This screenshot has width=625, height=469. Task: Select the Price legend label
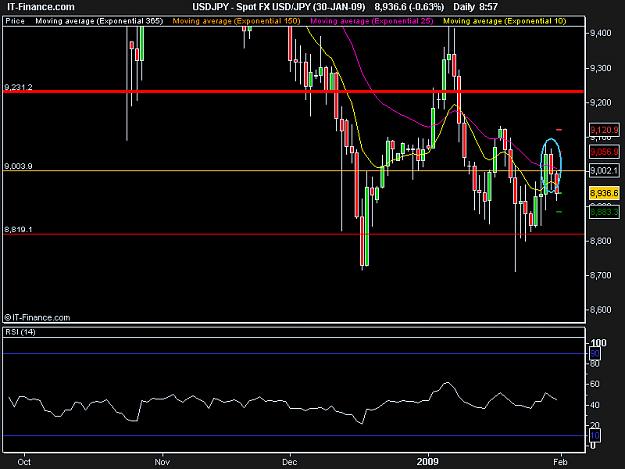tap(15, 21)
